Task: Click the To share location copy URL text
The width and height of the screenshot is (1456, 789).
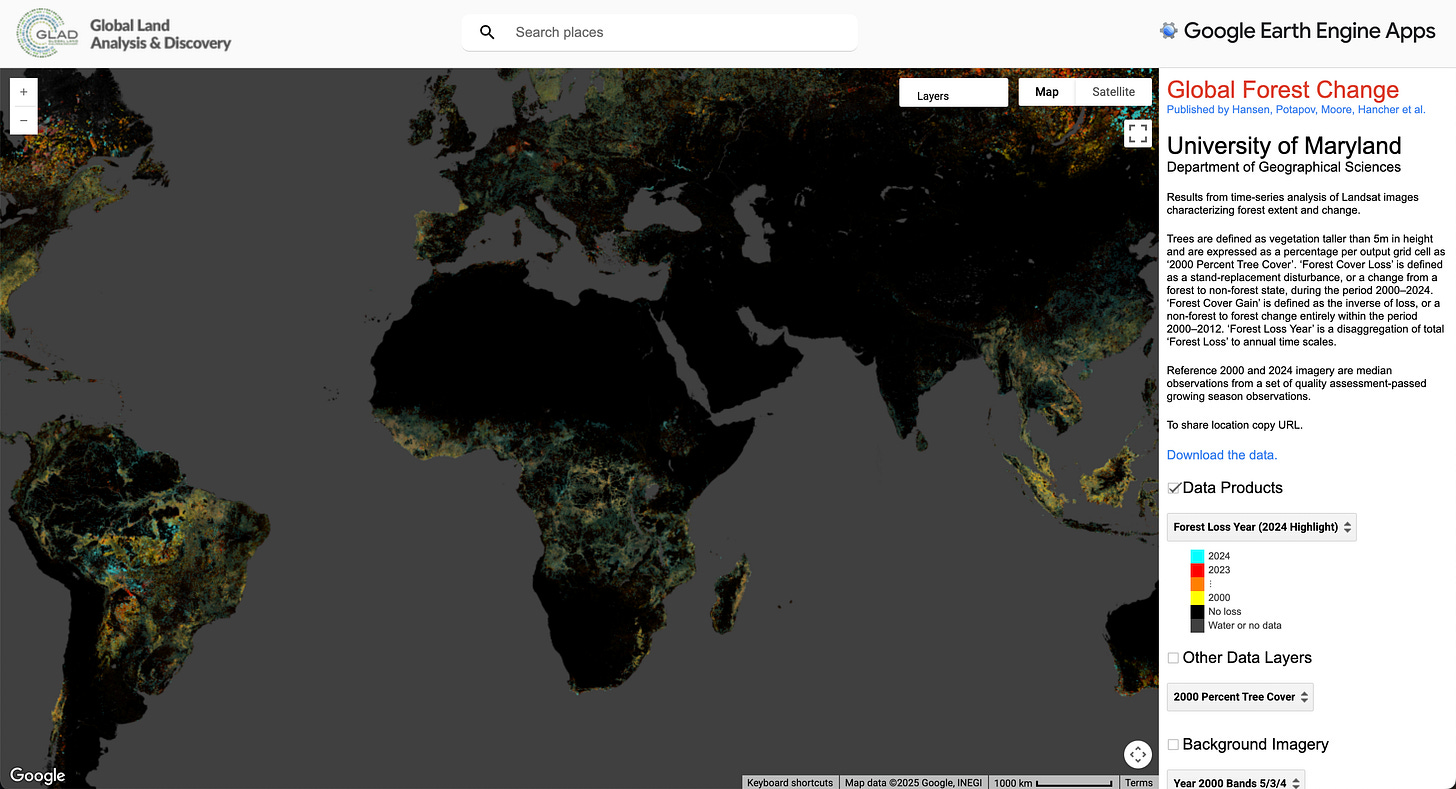Action: pyautogui.click(x=1236, y=425)
